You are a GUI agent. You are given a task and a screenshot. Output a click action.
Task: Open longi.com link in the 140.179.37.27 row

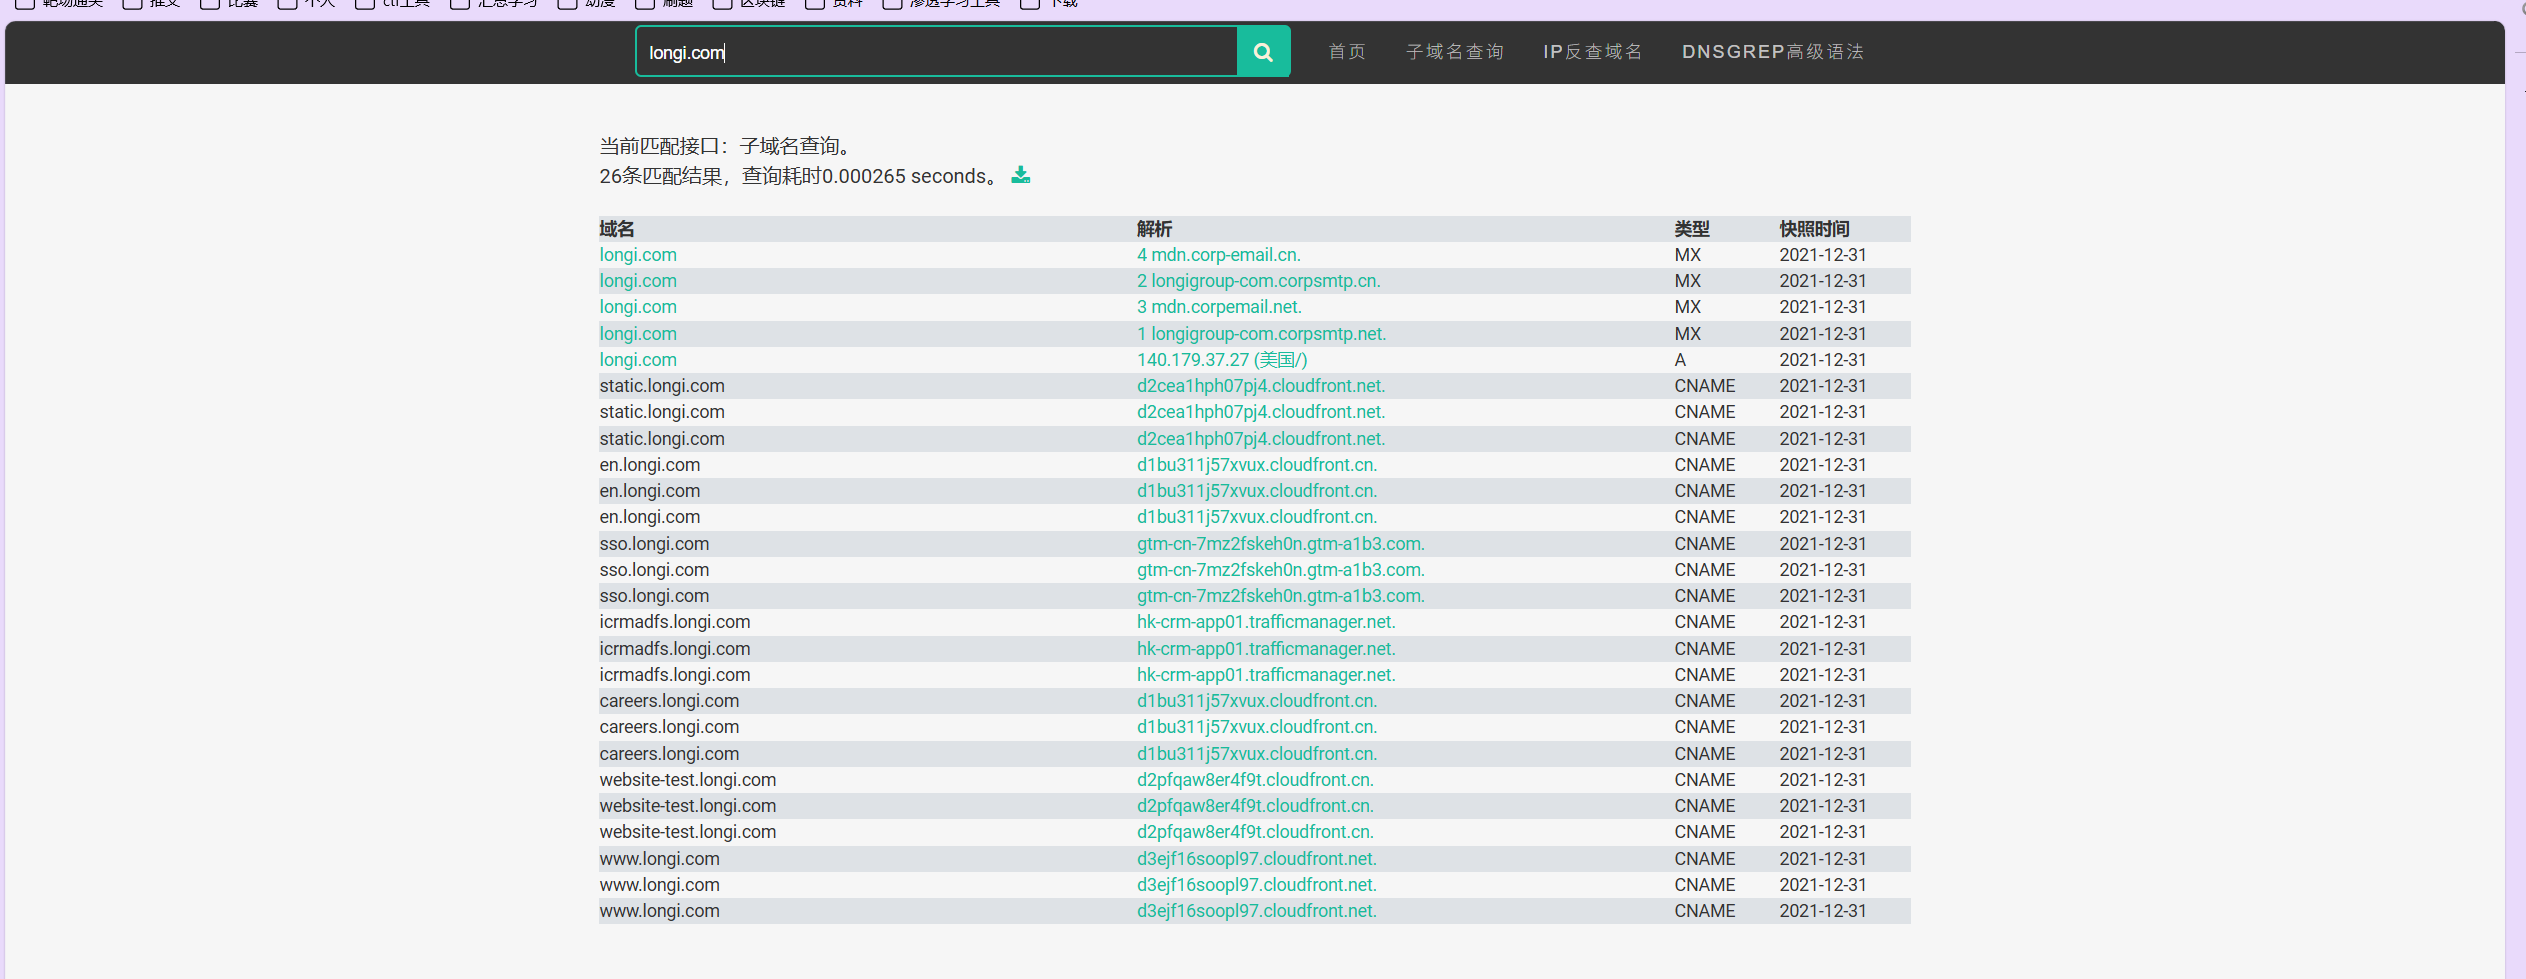pyautogui.click(x=638, y=360)
